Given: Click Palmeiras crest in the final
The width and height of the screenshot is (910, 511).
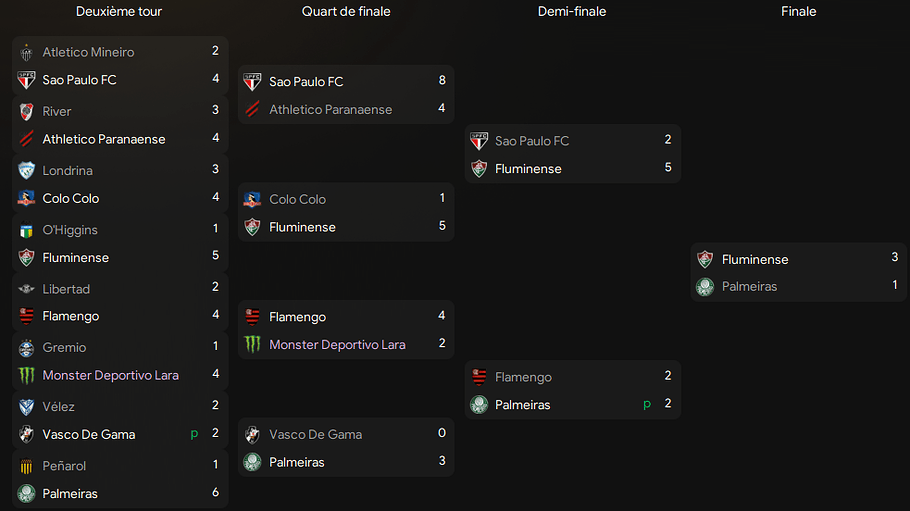Looking at the screenshot, I should (x=705, y=286).
